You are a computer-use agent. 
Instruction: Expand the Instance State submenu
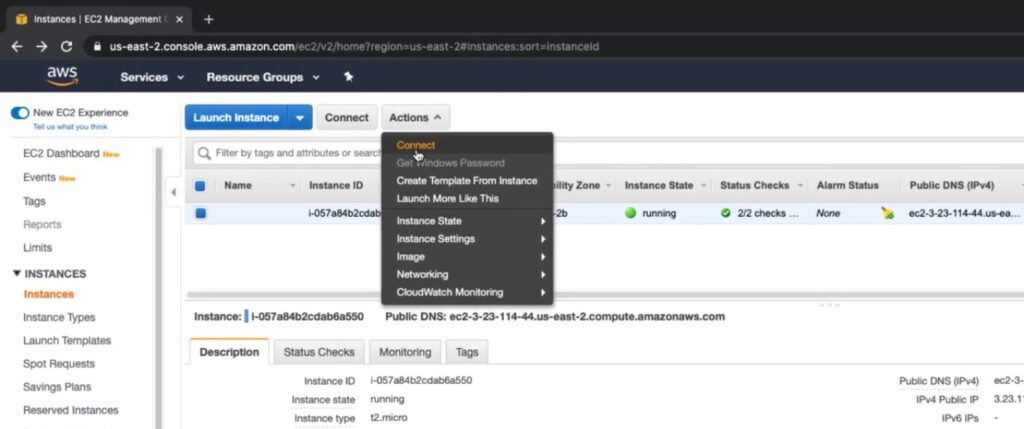click(467, 221)
